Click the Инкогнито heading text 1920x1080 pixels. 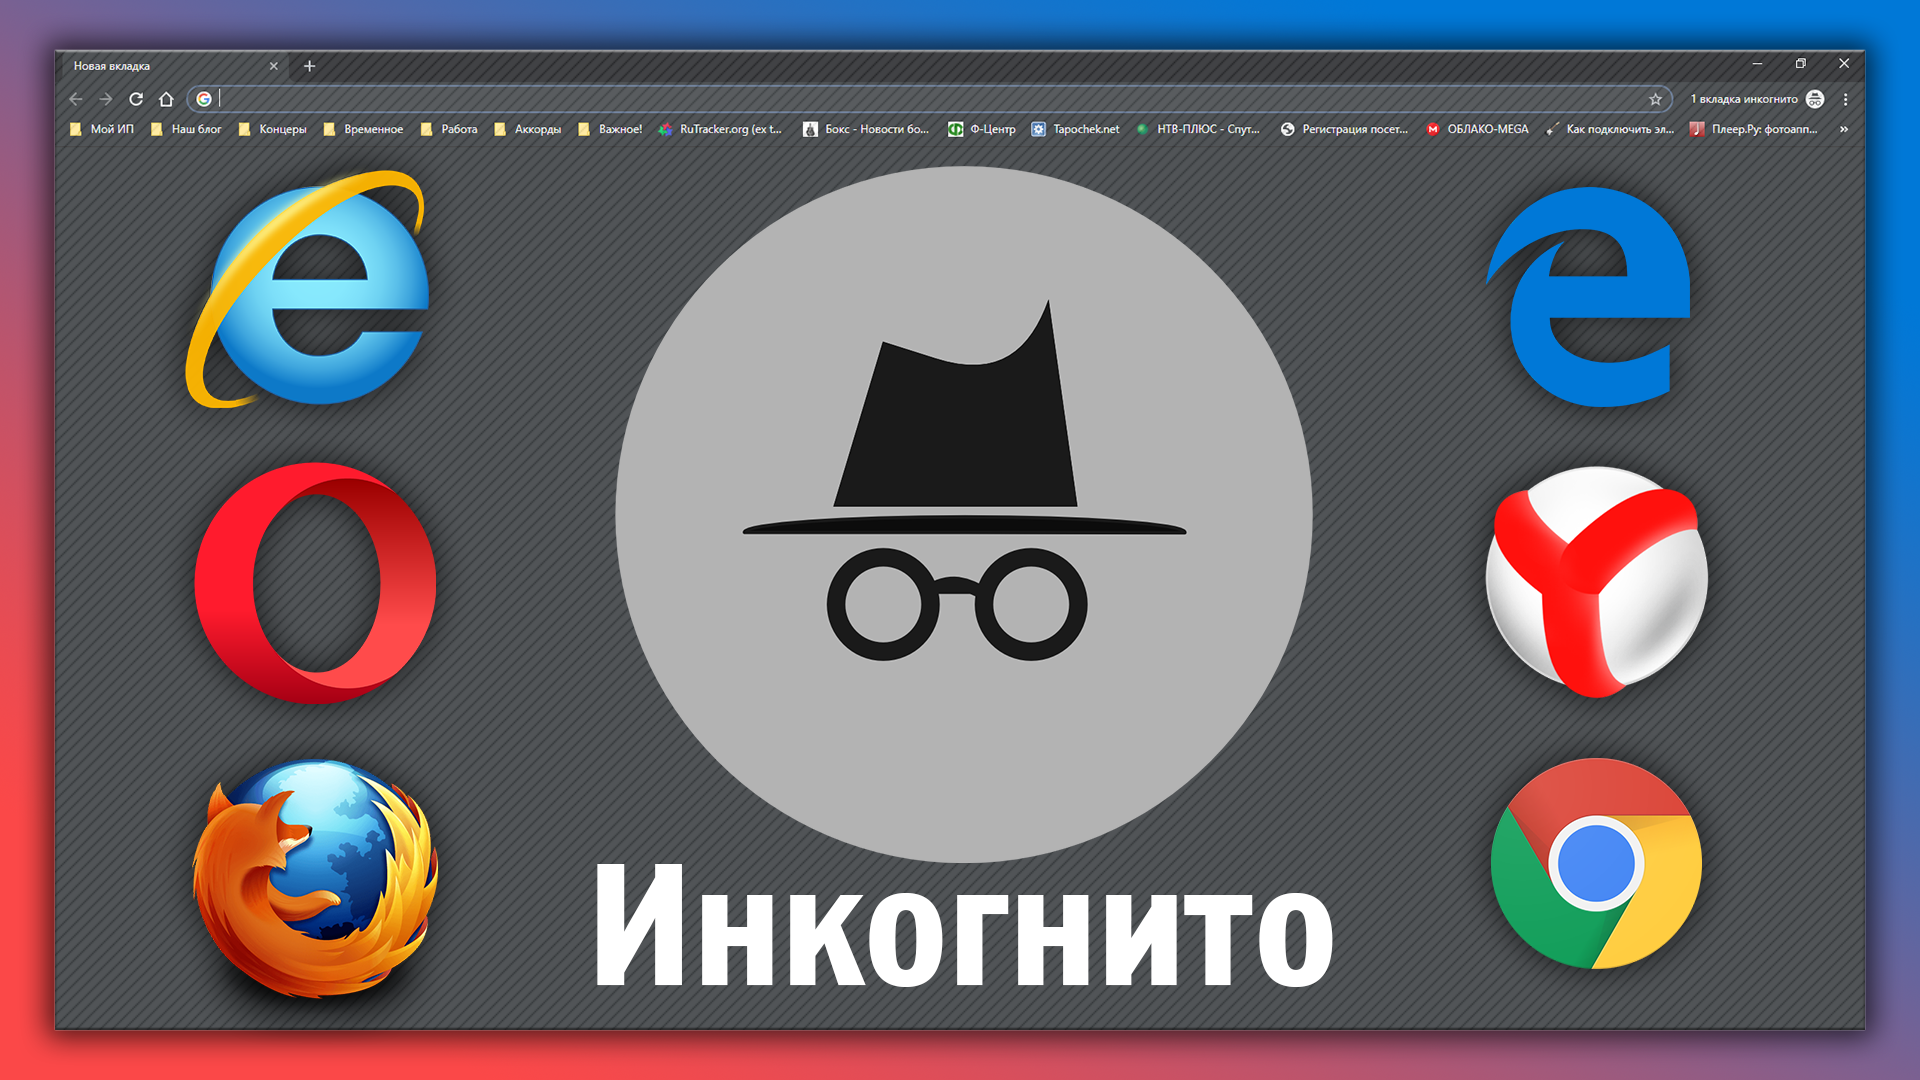pos(963,926)
